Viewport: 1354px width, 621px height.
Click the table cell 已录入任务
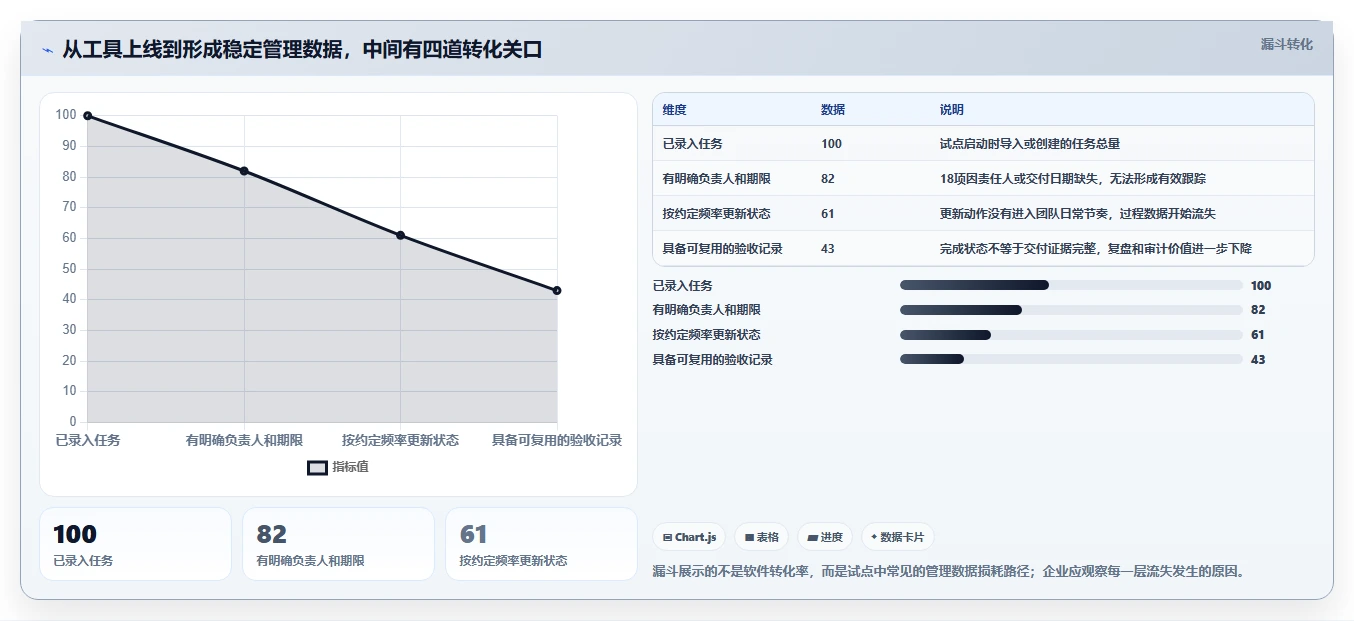pos(692,144)
